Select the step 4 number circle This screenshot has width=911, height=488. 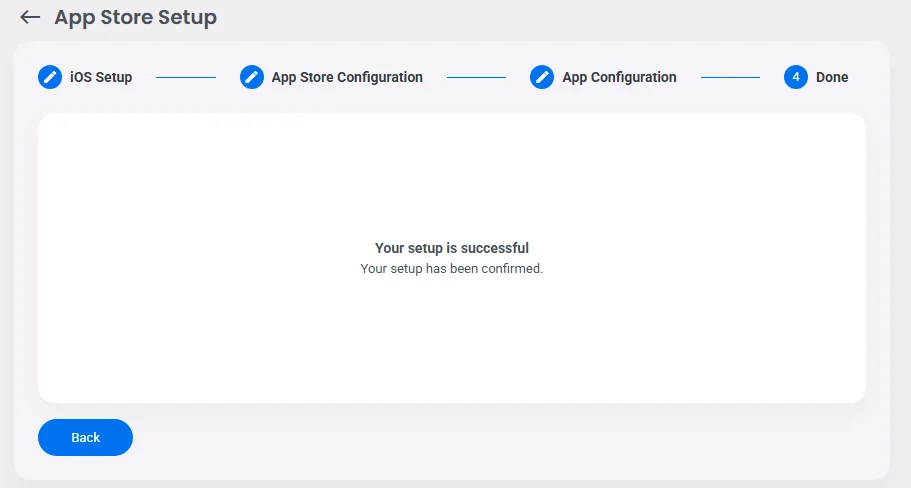[796, 77]
